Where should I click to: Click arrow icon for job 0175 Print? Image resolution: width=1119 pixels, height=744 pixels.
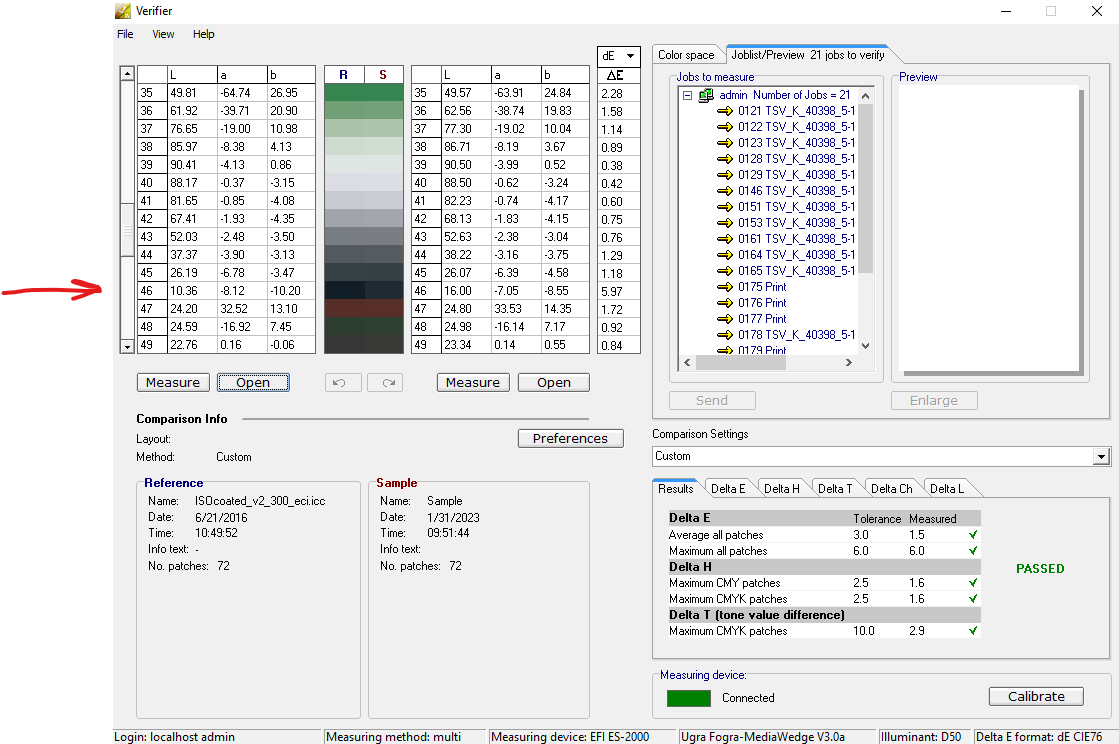point(725,287)
